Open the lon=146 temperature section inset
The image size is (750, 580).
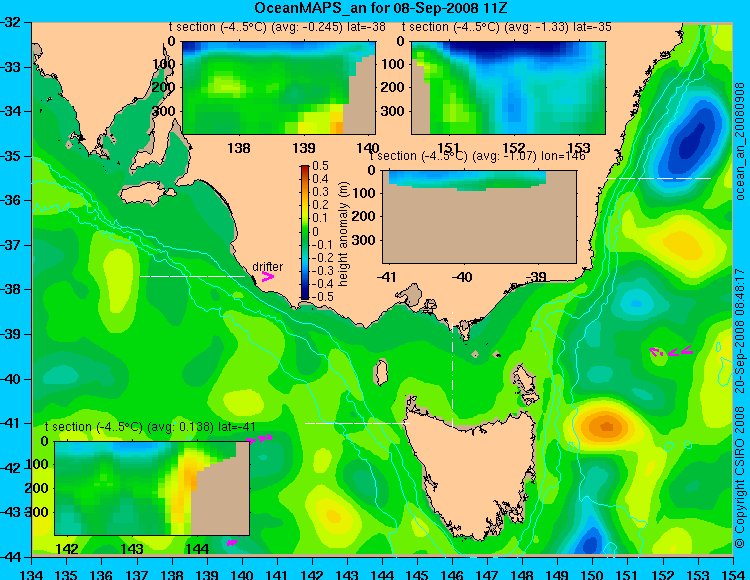480,217
